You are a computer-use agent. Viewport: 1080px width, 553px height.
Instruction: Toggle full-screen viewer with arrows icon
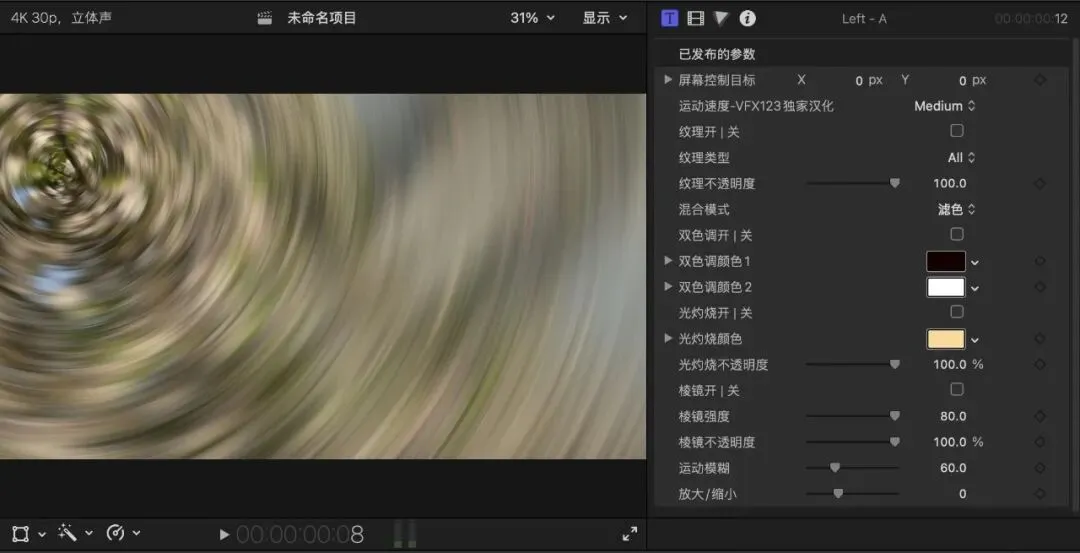click(x=630, y=534)
